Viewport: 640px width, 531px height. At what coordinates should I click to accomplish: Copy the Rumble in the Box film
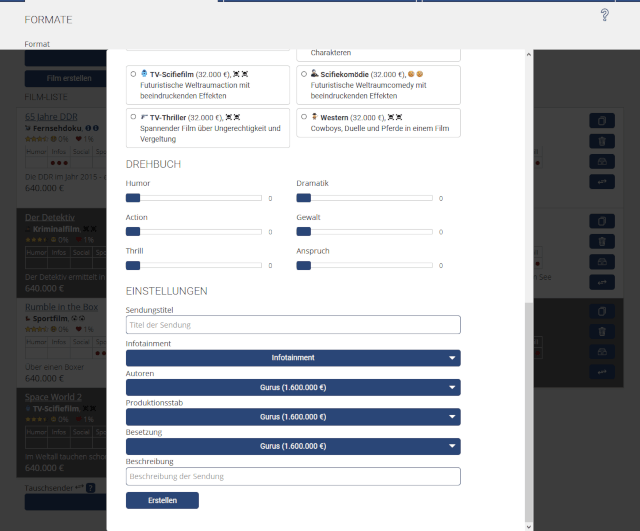coord(602,311)
